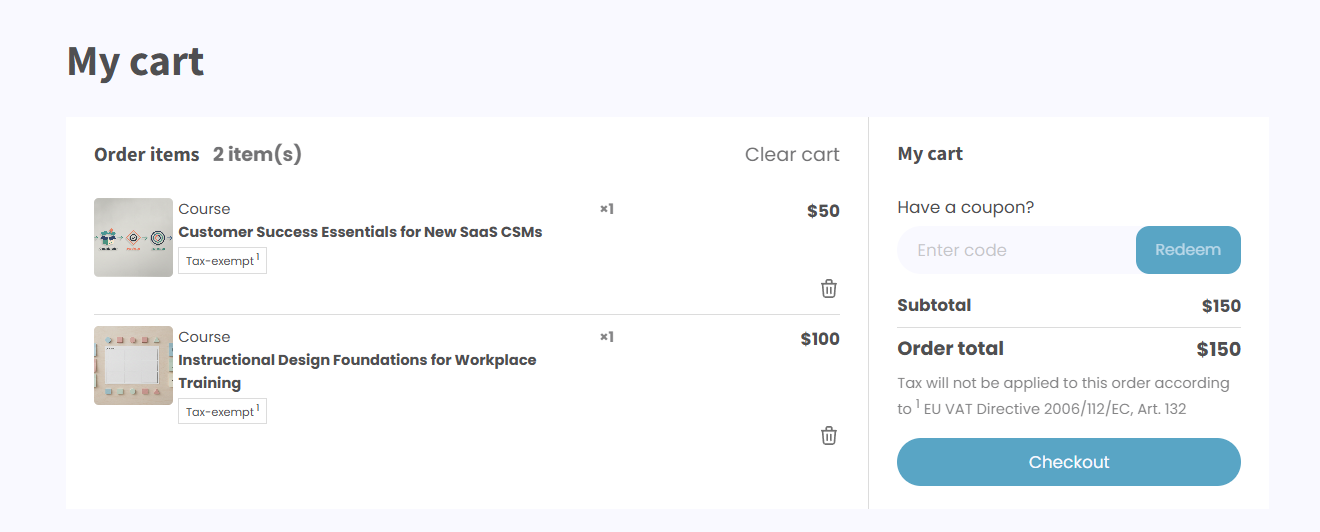Viewport: 1320px width, 532px height.
Task: Open Instructional Design Foundations course thumbnail
Action: pyautogui.click(x=133, y=365)
